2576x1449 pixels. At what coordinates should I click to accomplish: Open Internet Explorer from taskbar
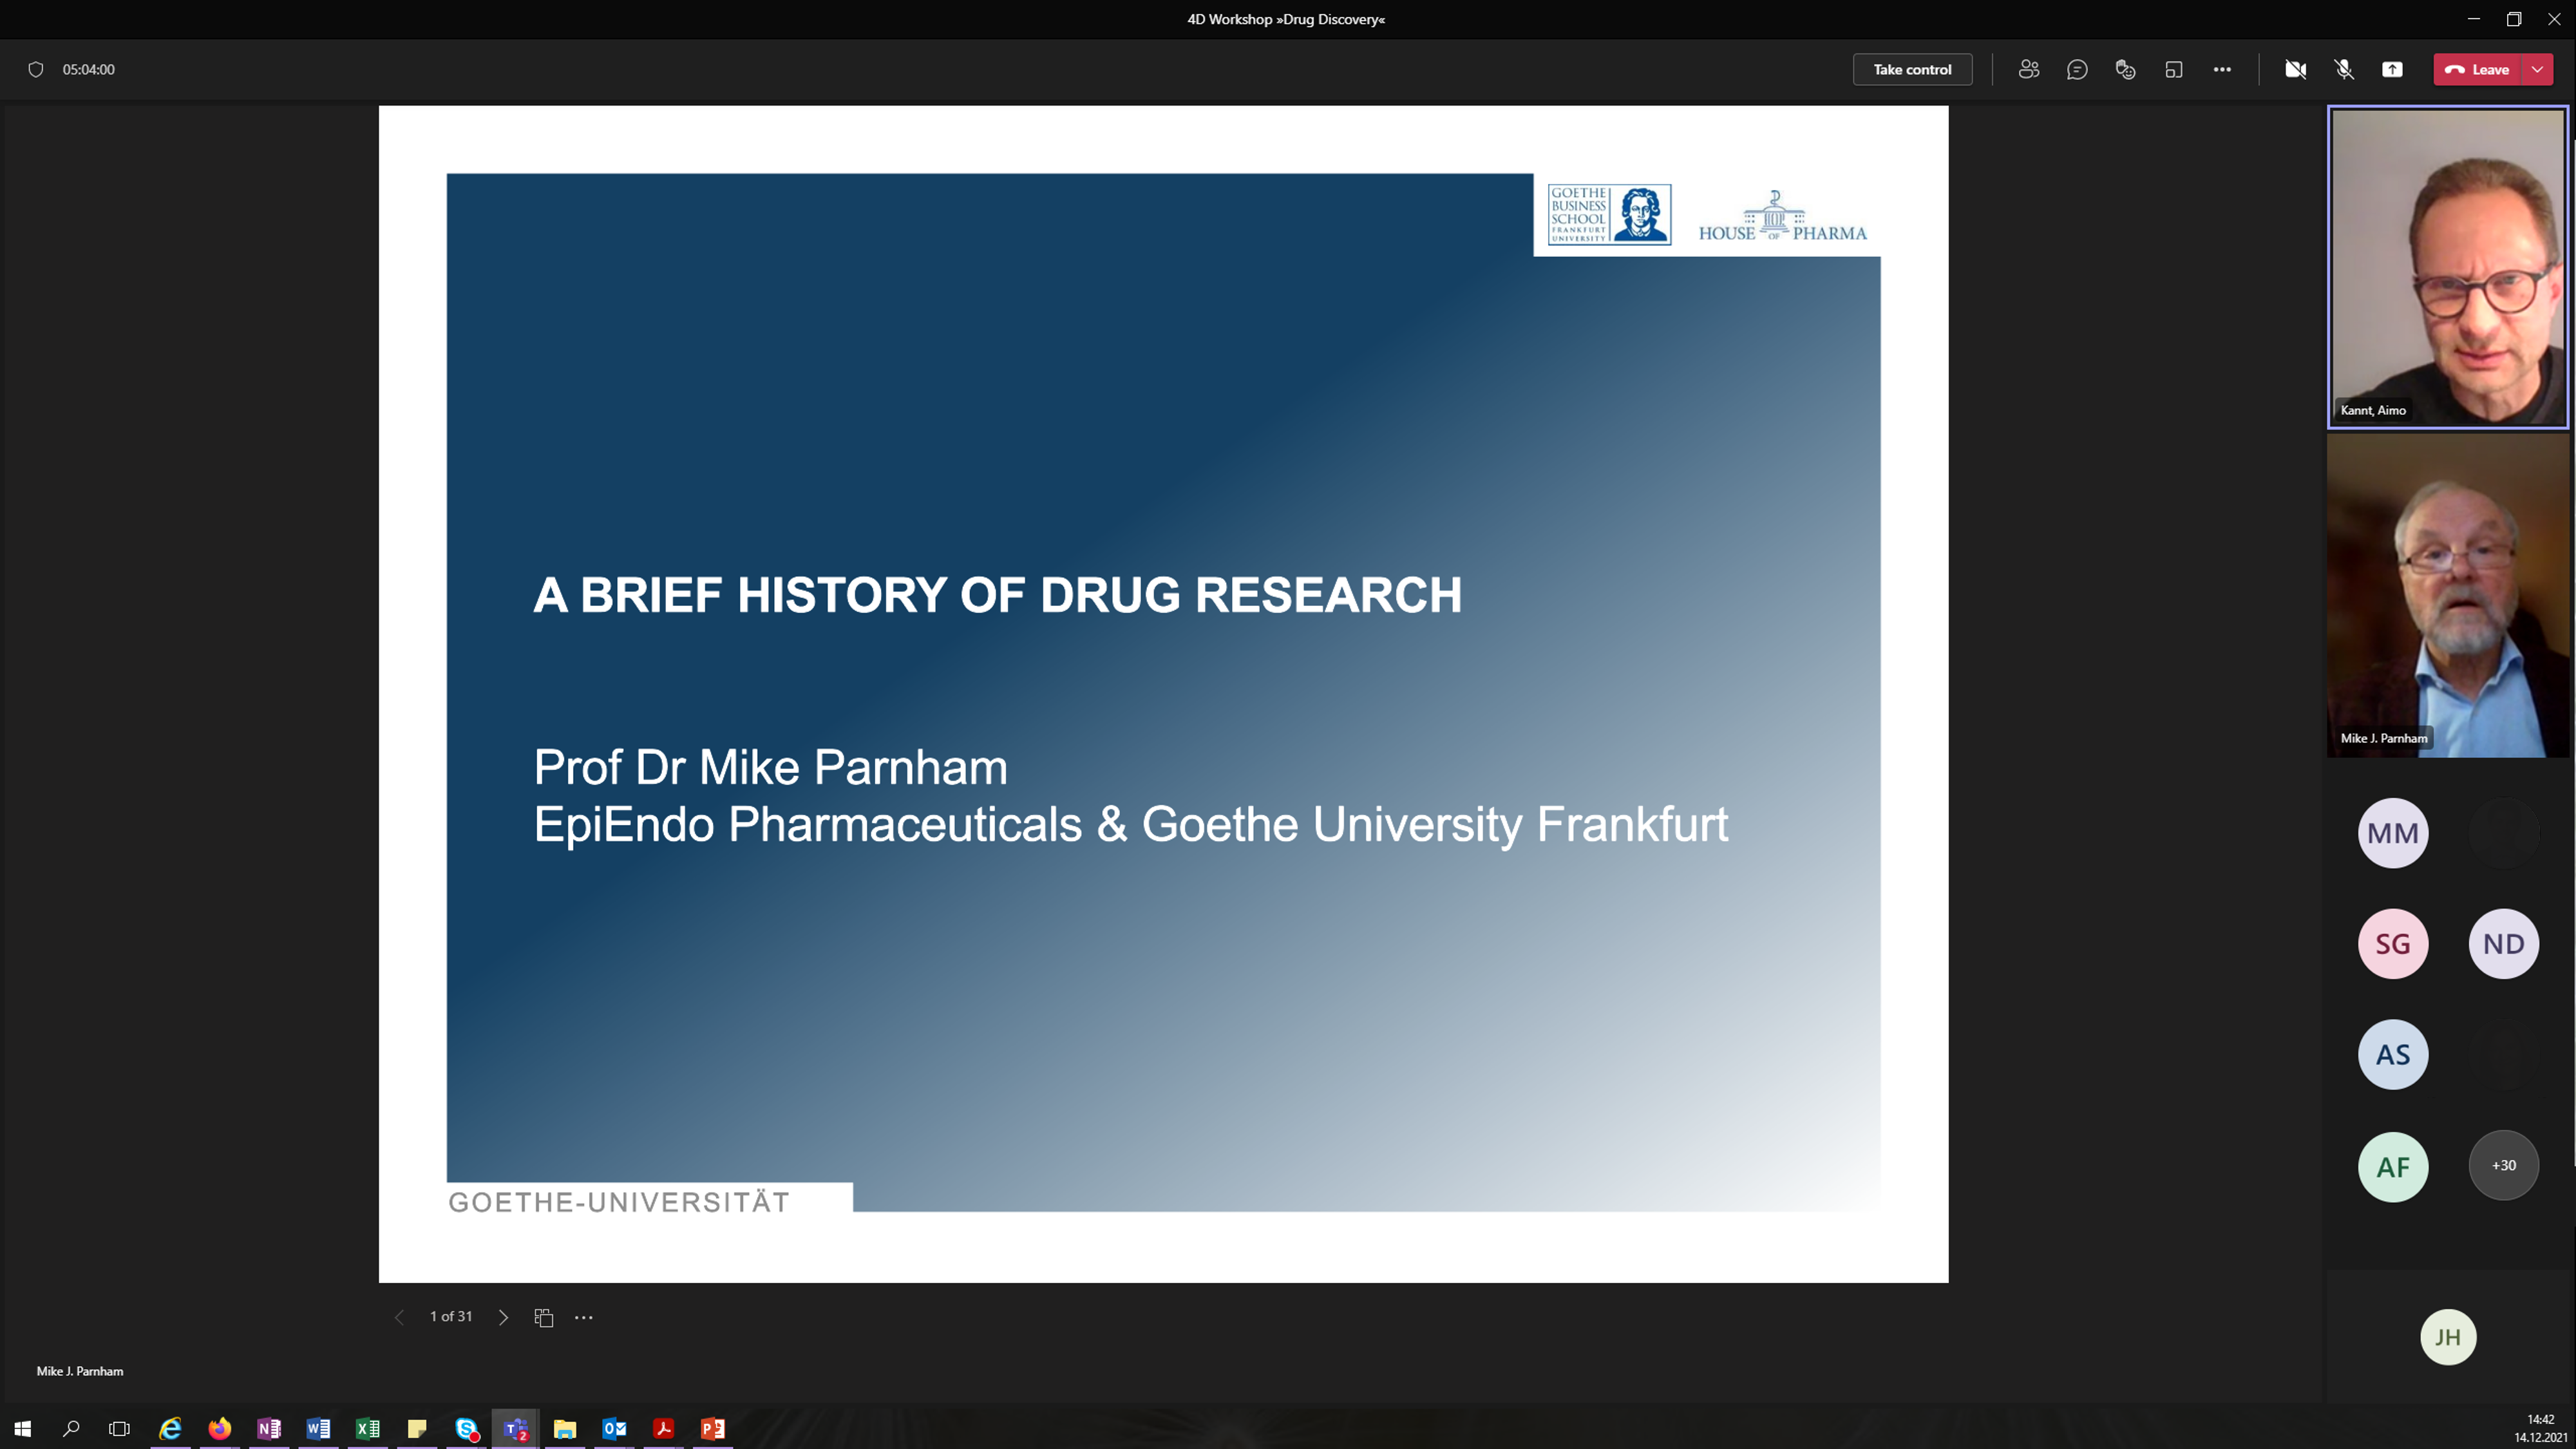click(170, 1428)
